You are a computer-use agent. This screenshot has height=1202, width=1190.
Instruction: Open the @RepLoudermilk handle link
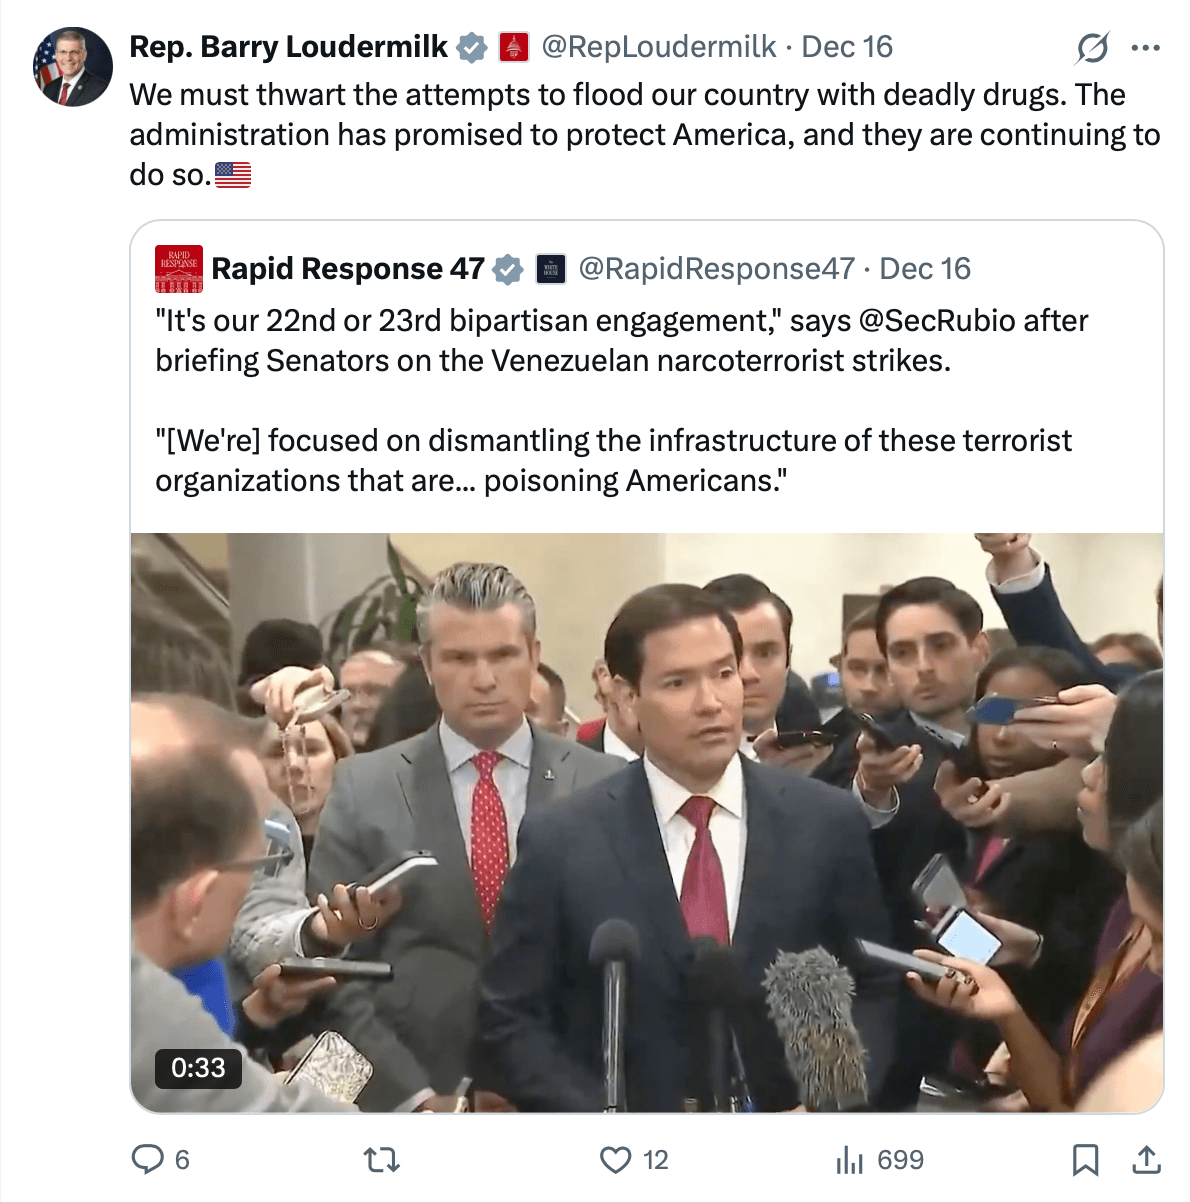click(658, 47)
